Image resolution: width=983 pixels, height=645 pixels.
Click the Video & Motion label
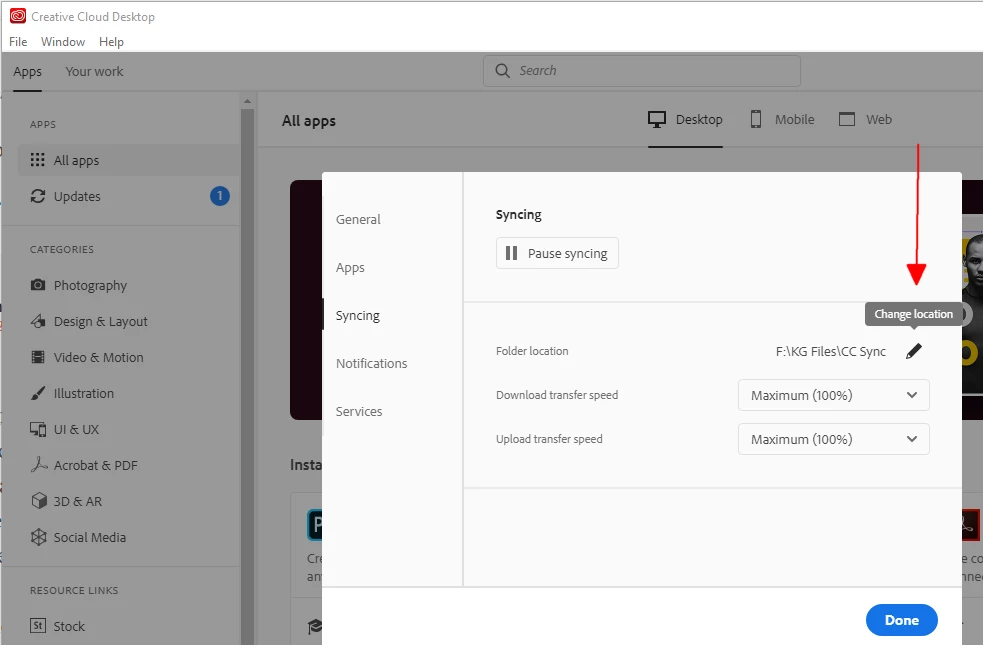click(98, 357)
